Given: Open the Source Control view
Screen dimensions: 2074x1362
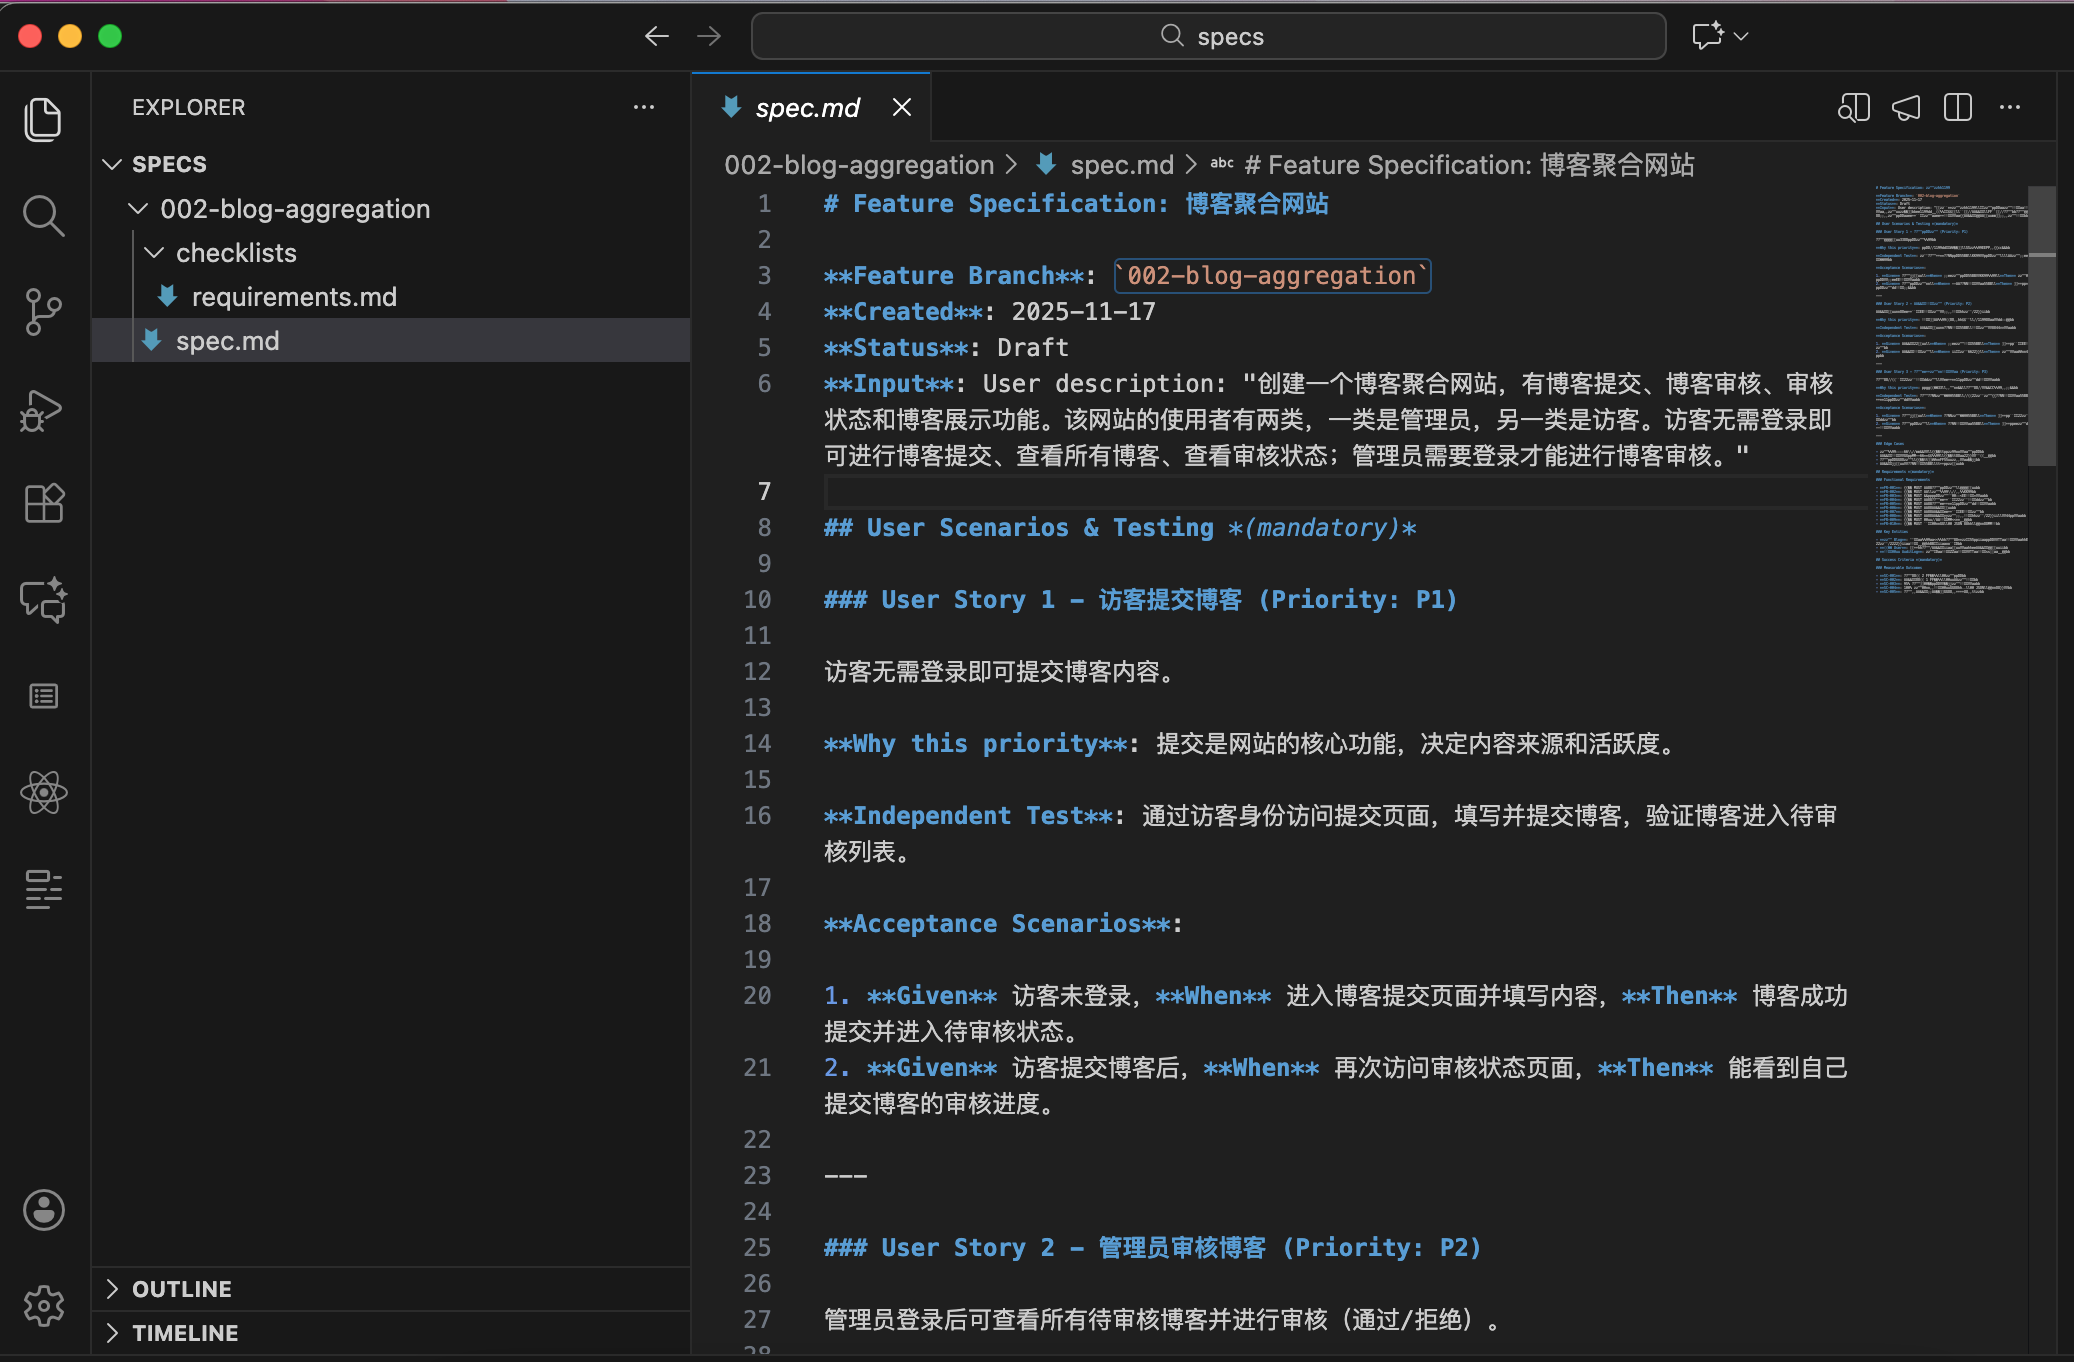Looking at the screenshot, I should pos(43,312).
